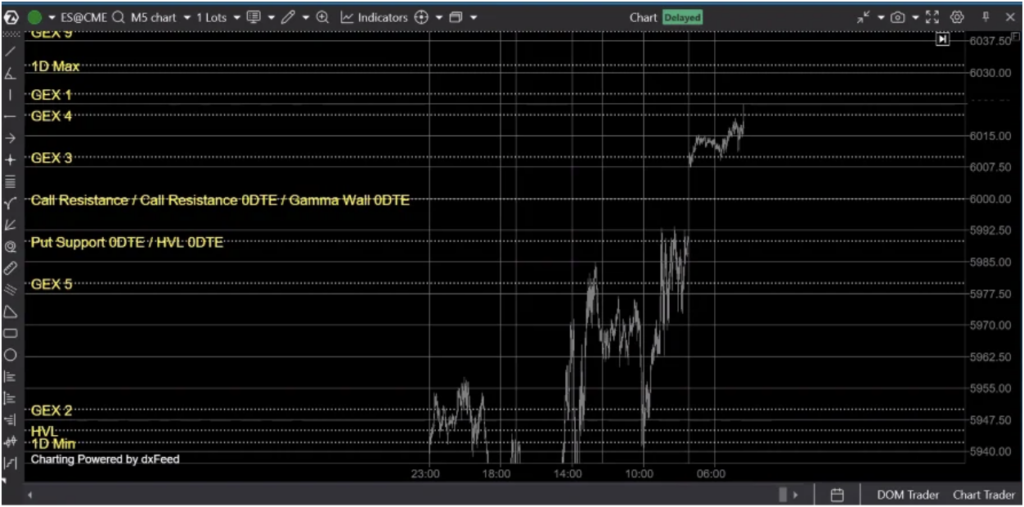Click the 'Charting Powered by dxFeed' link
Screen dimensions: 1024x507
coord(105,459)
